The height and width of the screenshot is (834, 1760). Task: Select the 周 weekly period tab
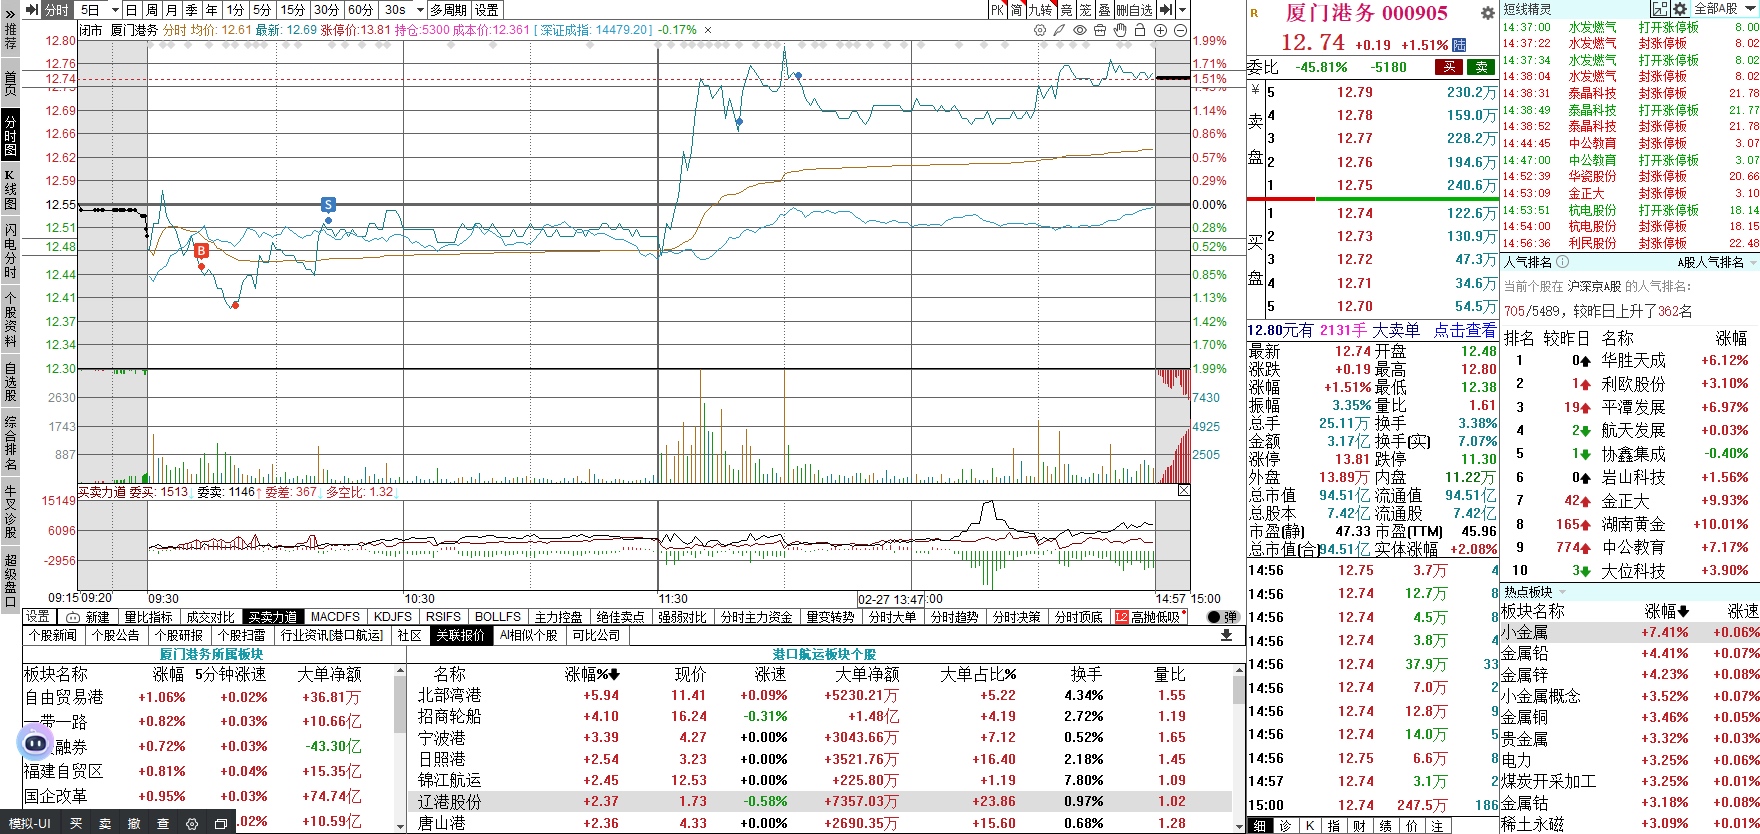tap(151, 10)
